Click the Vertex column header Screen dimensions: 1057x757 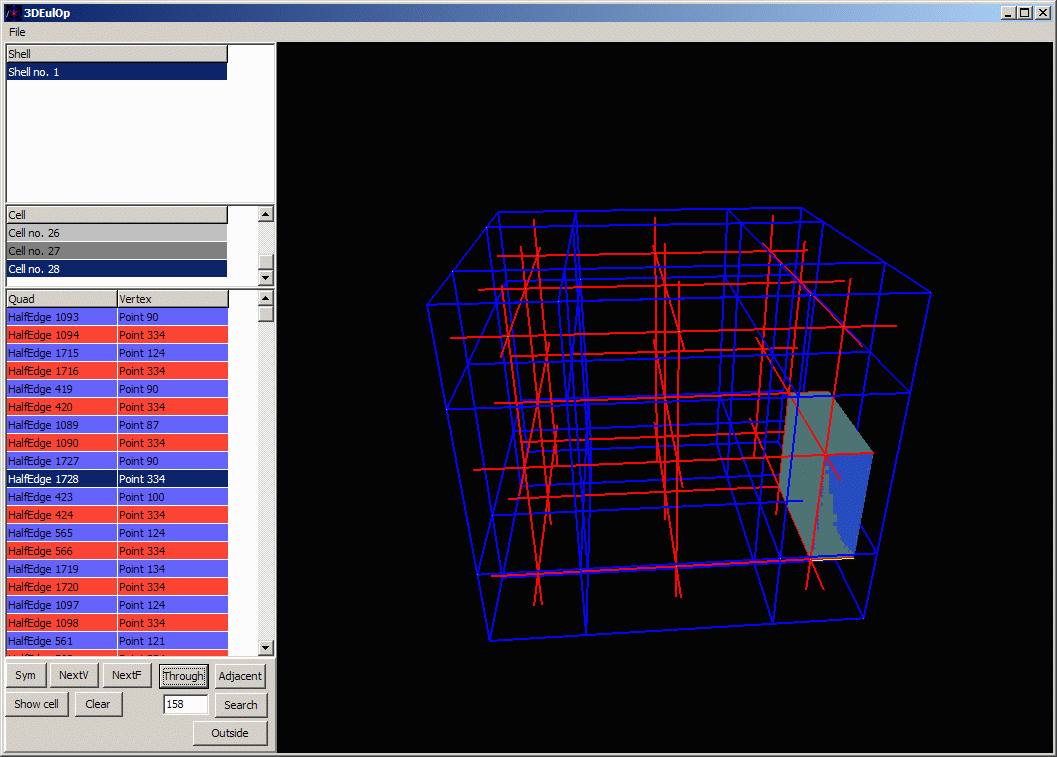[x=172, y=299]
